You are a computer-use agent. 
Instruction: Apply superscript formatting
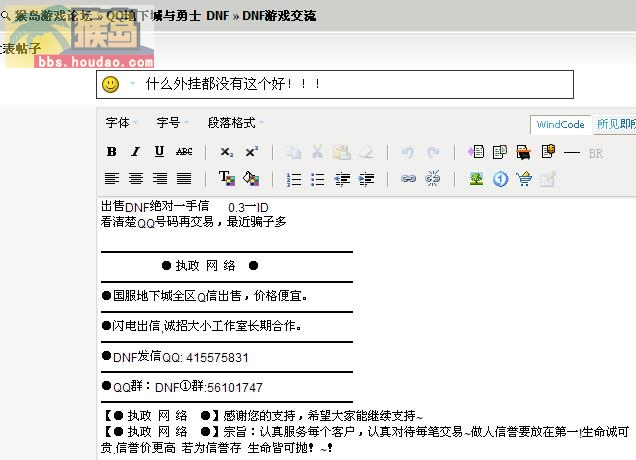251,152
